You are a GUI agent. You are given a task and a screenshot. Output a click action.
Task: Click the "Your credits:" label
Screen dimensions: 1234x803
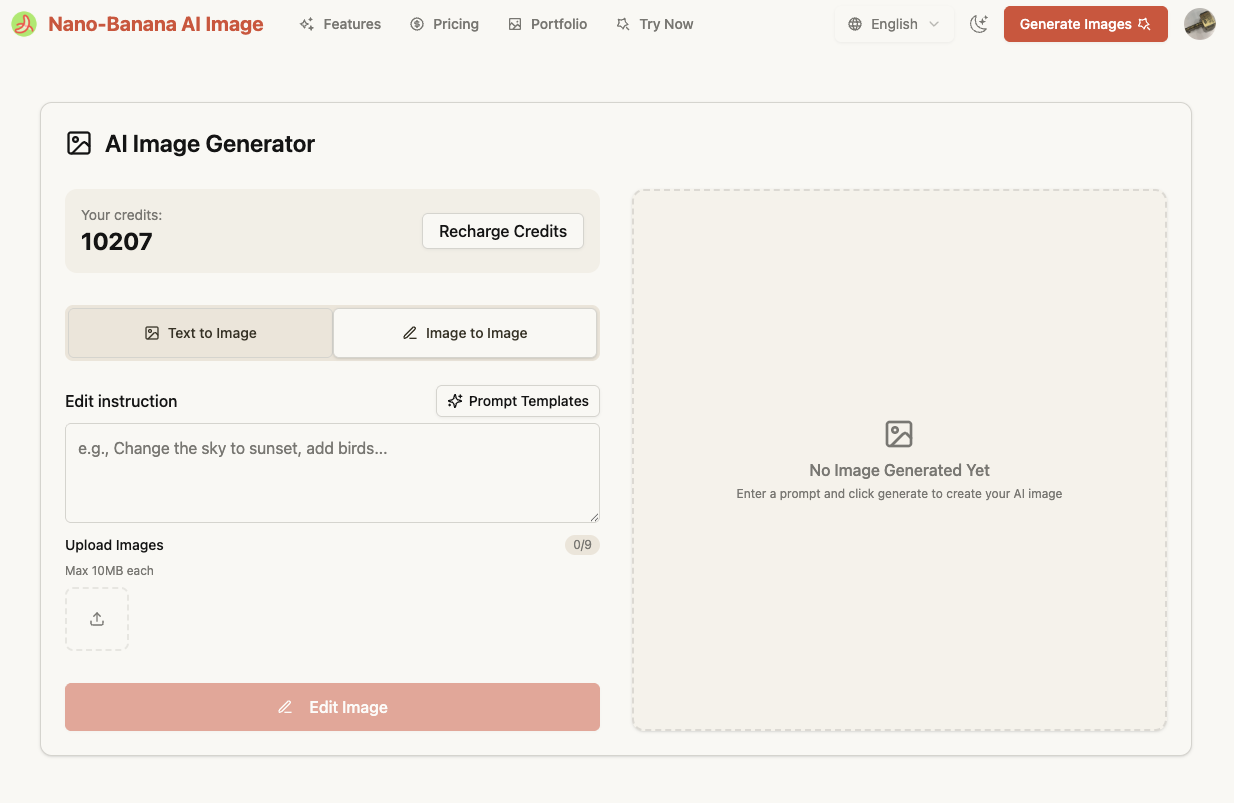[121, 215]
